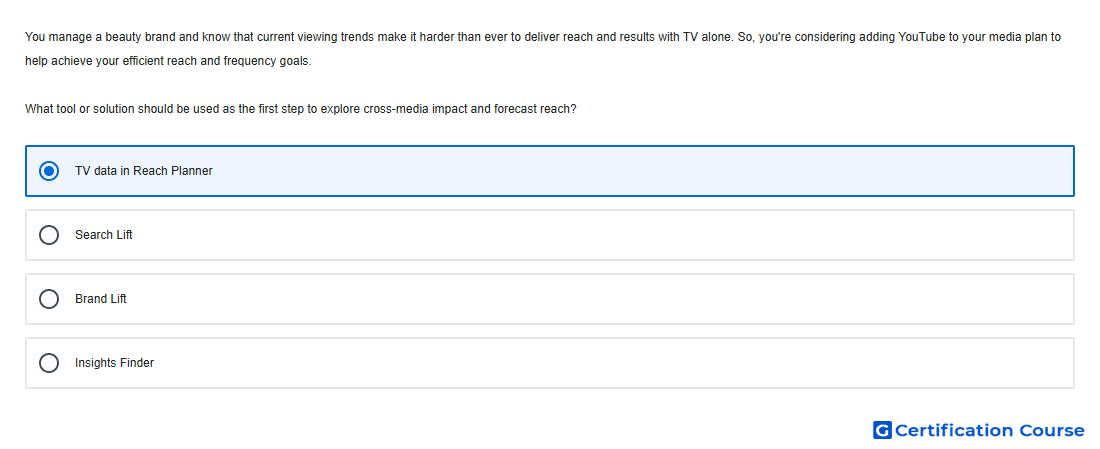
Task: Click the 'Insights Finder' answer label
Action: [114, 363]
